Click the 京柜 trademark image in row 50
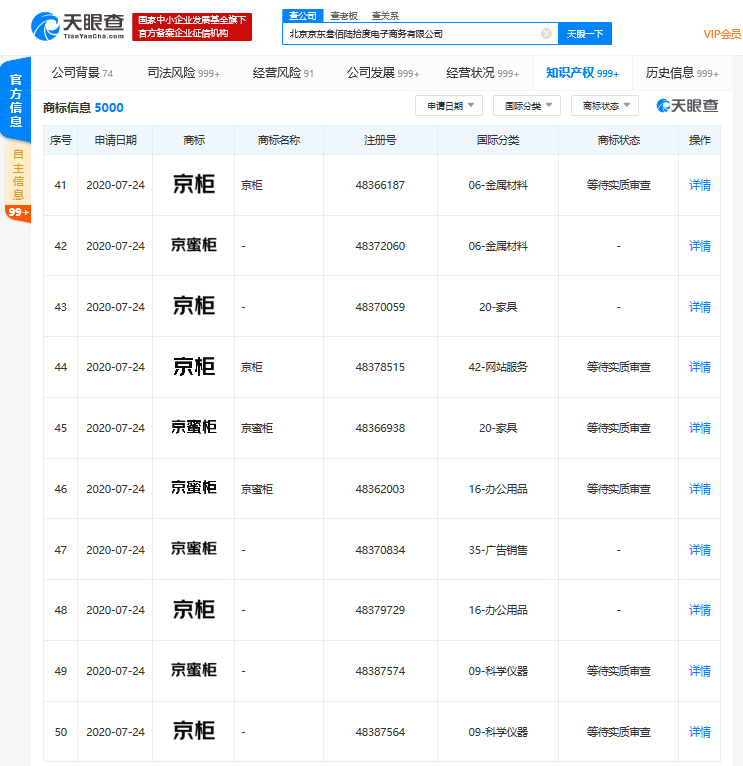 [x=194, y=731]
